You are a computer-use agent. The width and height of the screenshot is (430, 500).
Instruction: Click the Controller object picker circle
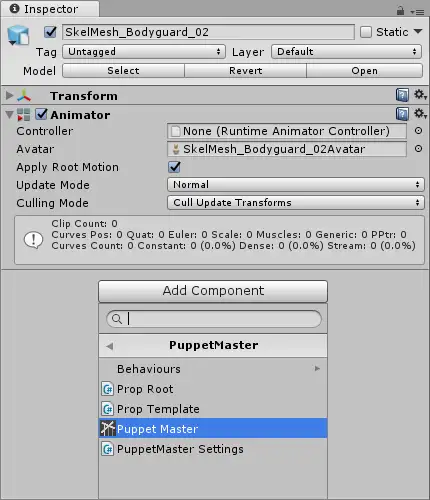point(418,131)
